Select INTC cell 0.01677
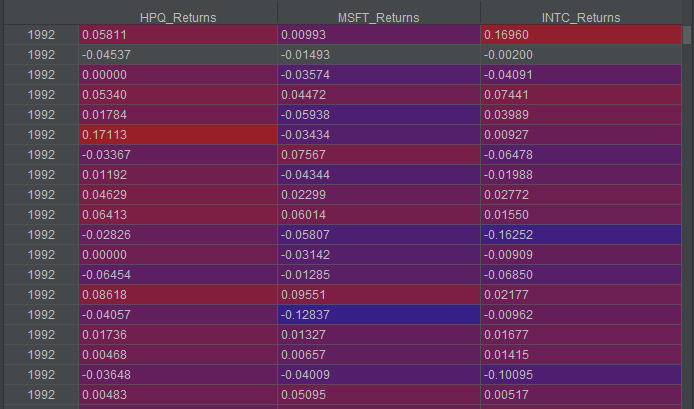The width and height of the screenshot is (694, 409). click(581, 335)
